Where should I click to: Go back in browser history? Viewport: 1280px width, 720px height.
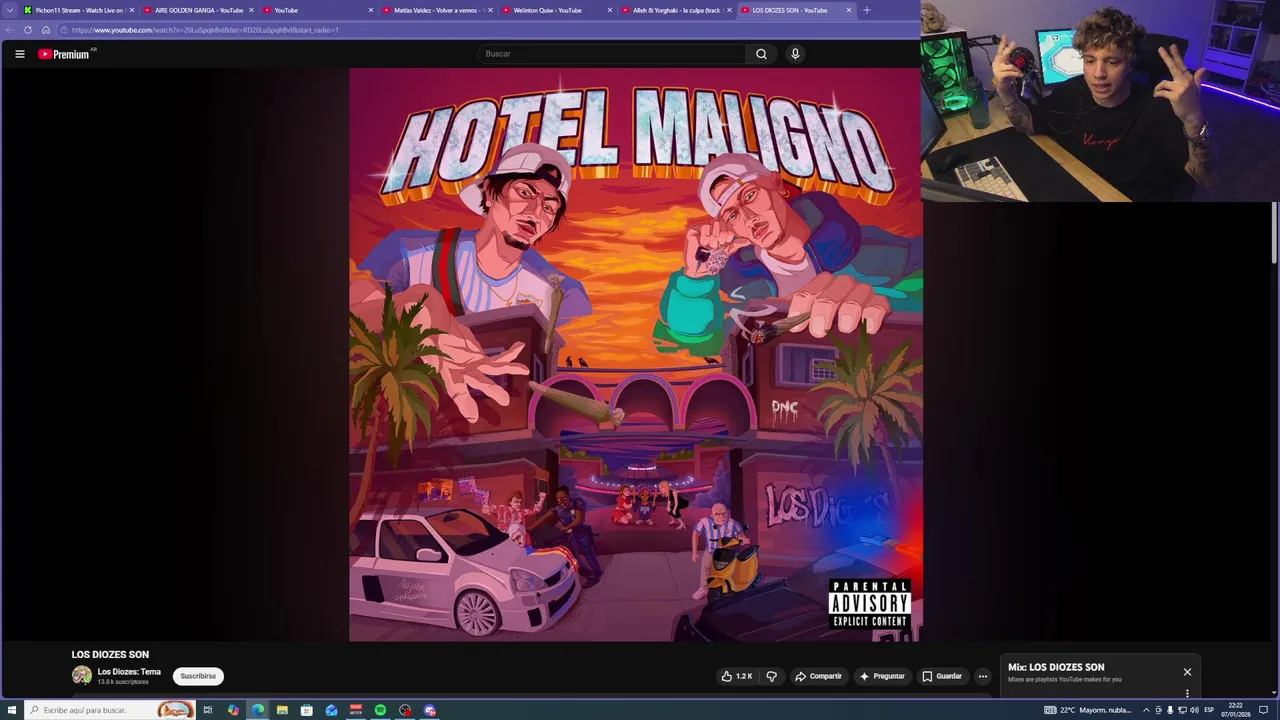pyautogui.click(x=10, y=30)
